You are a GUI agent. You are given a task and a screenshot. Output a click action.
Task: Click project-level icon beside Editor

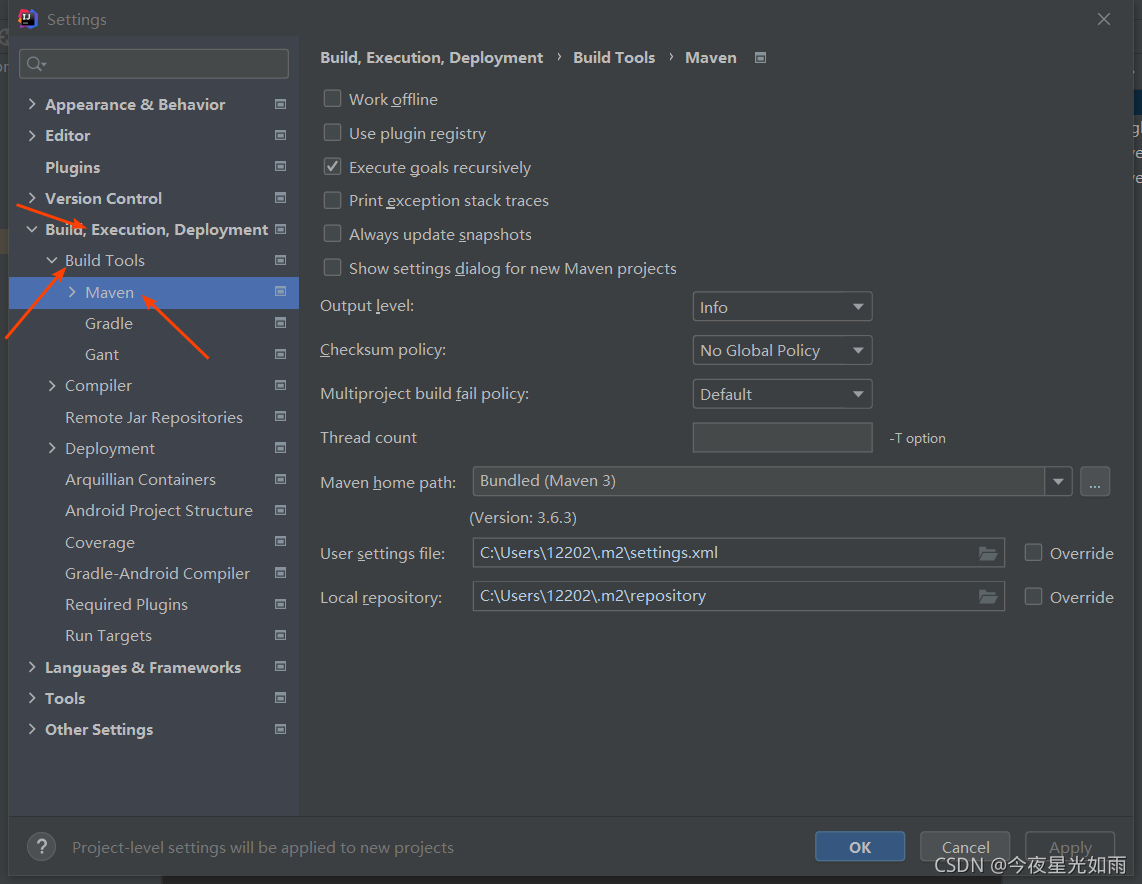[280, 135]
